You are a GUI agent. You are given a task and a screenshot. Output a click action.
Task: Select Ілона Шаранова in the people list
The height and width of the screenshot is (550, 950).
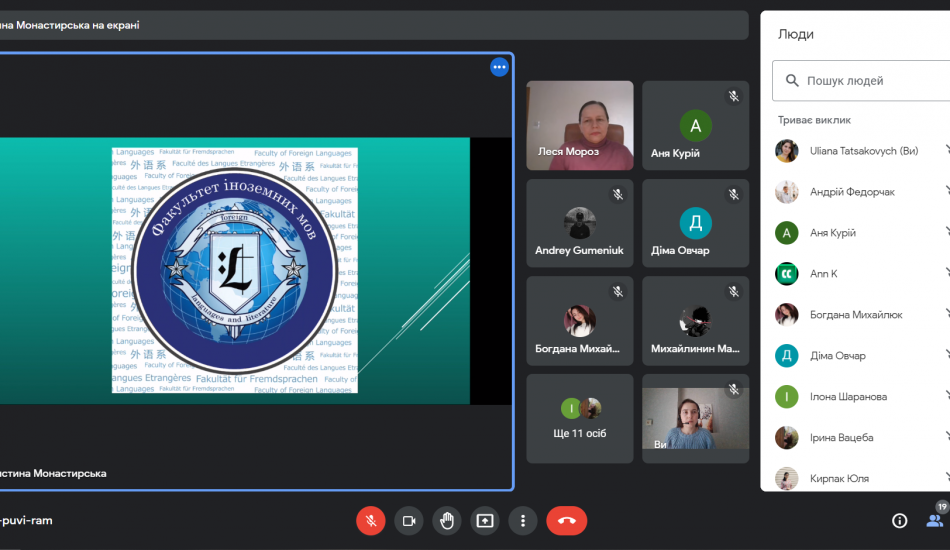(848, 397)
